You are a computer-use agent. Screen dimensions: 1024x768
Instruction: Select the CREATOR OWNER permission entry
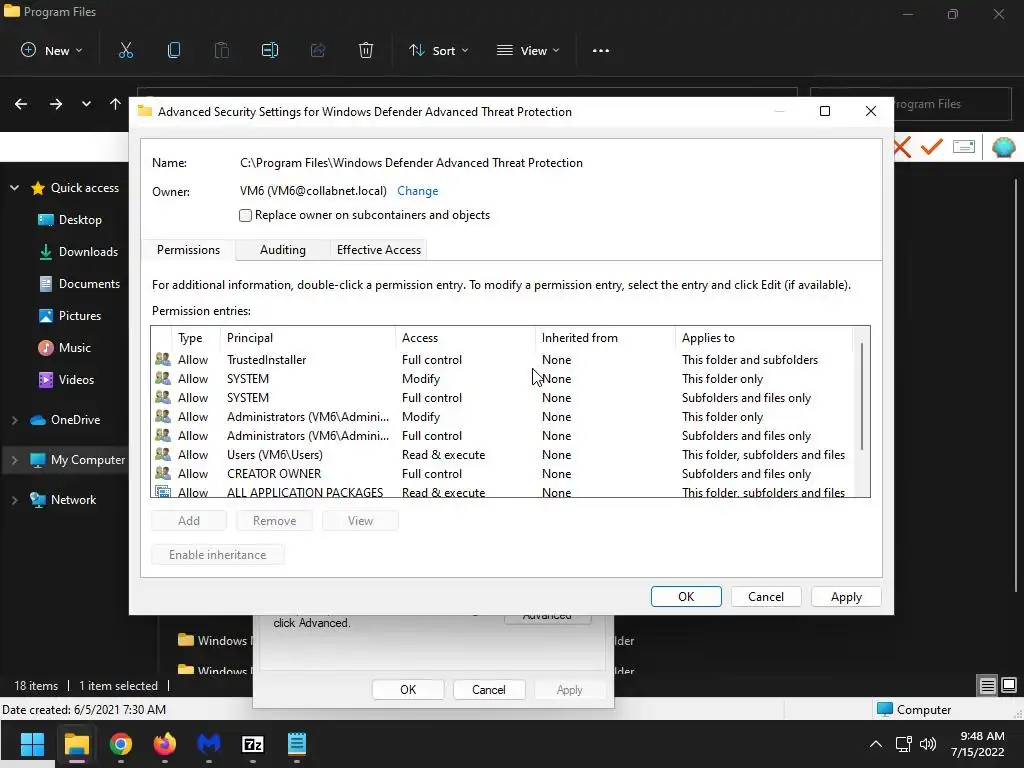point(502,474)
